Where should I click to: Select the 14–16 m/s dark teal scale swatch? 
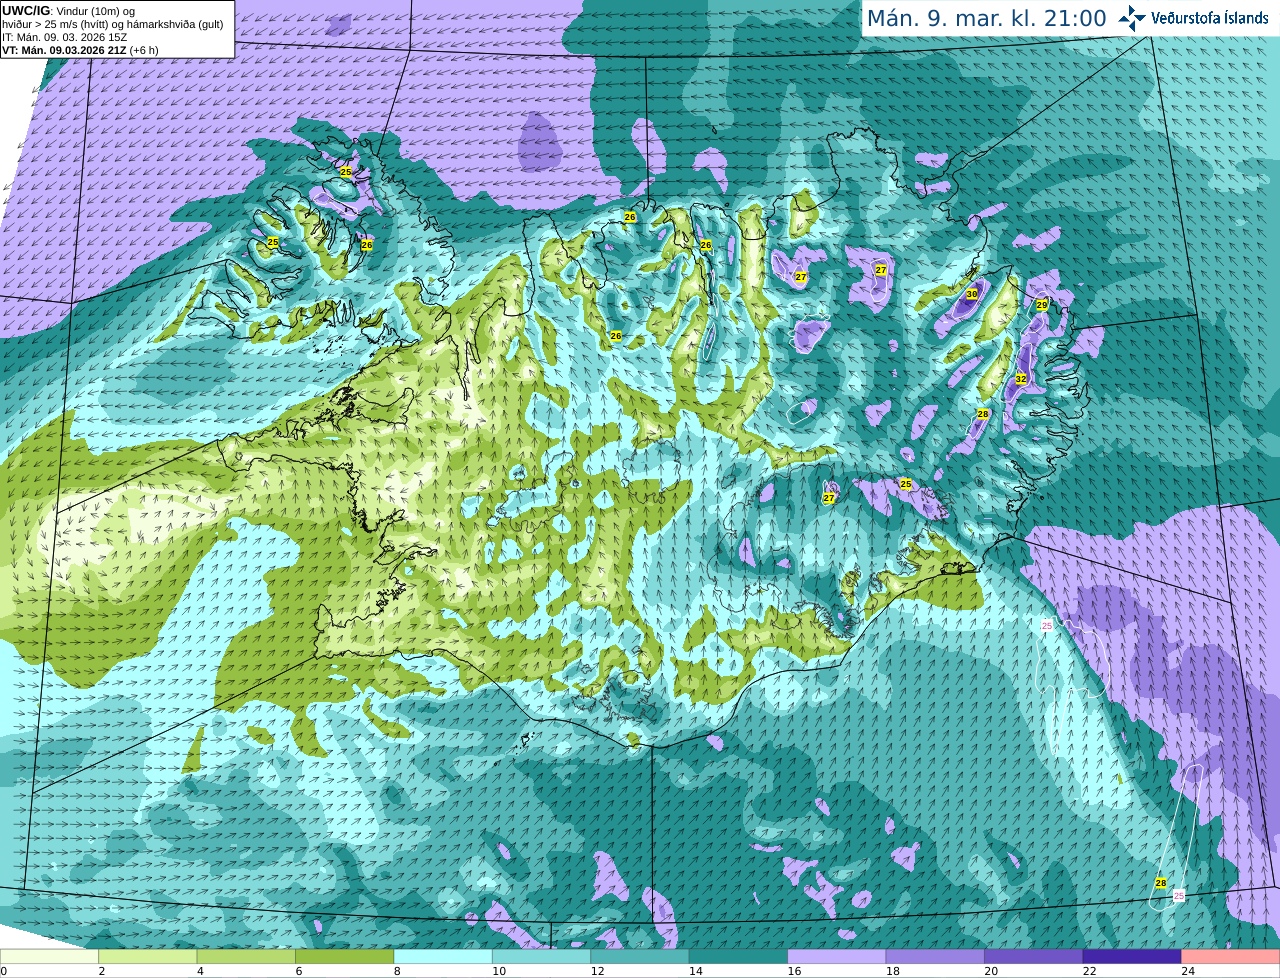click(x=738, y=956)
